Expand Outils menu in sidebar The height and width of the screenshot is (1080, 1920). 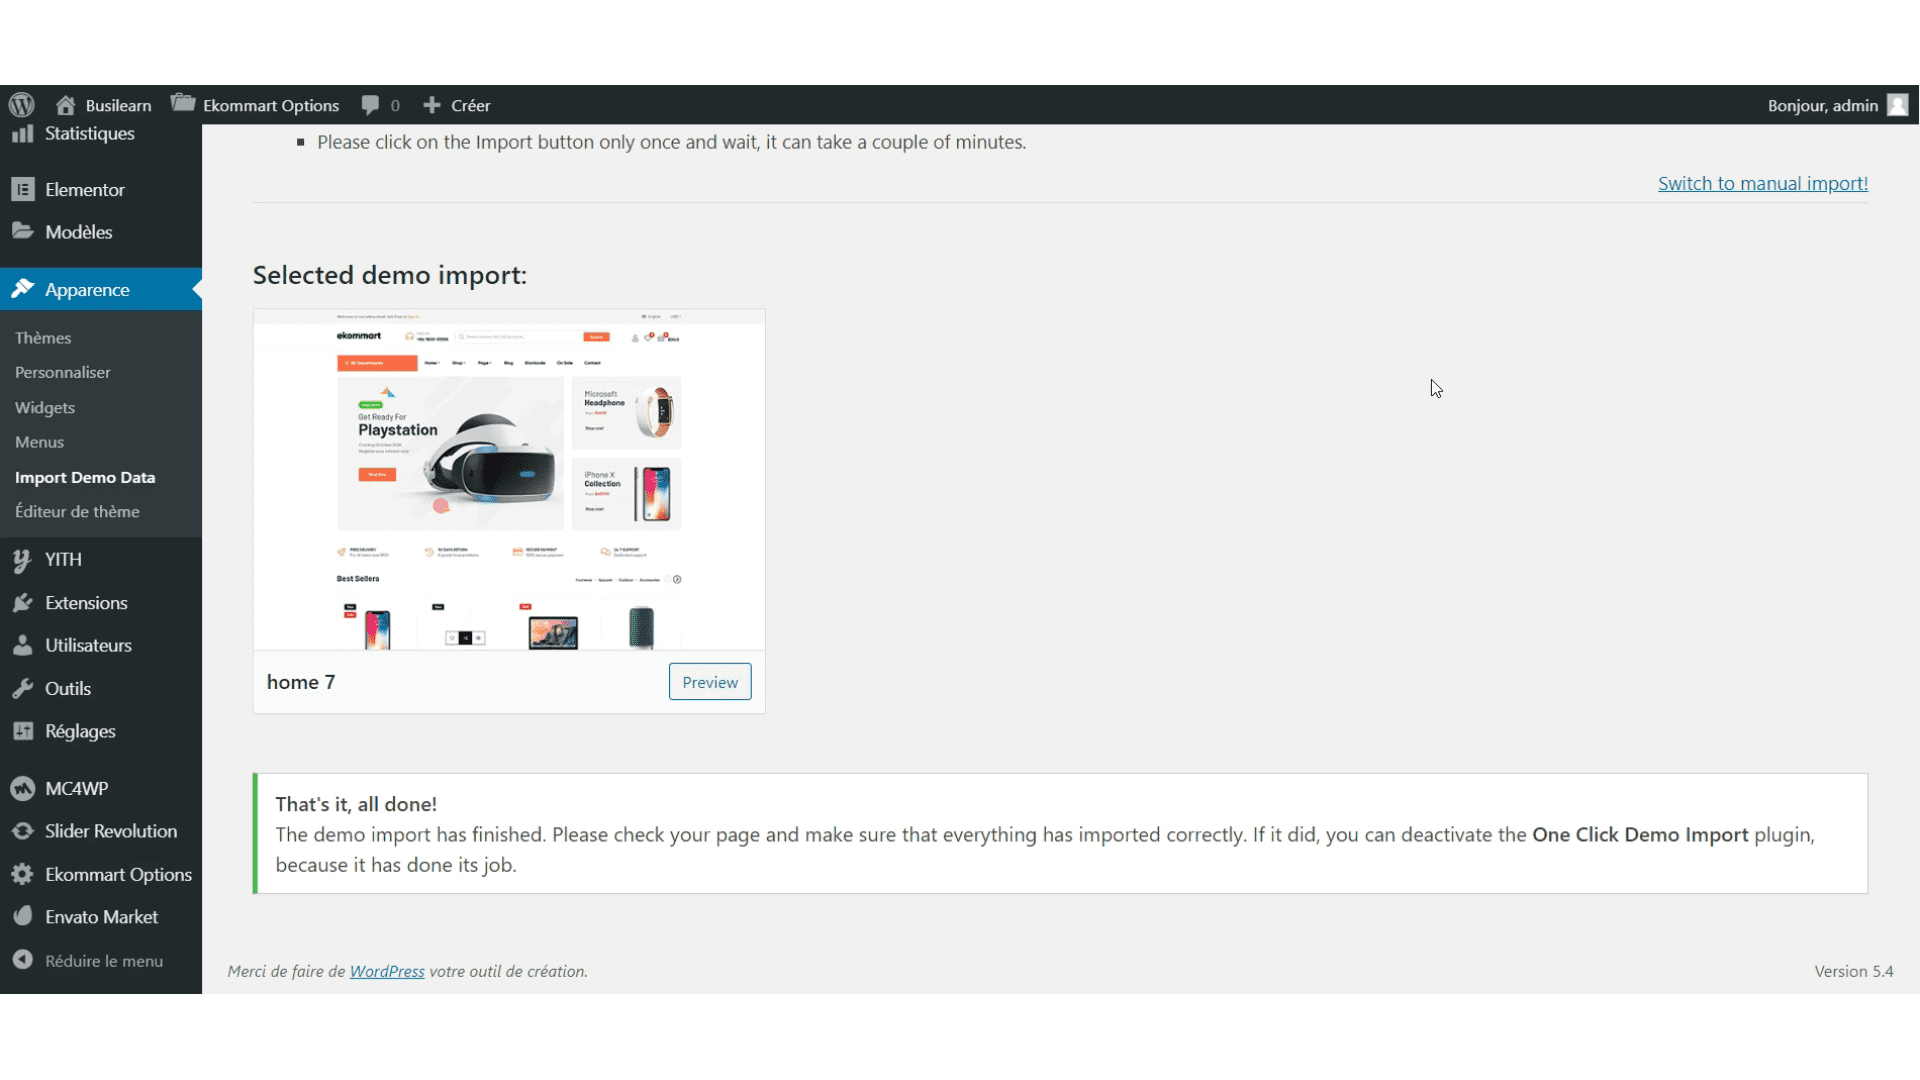tap(66, 688)
